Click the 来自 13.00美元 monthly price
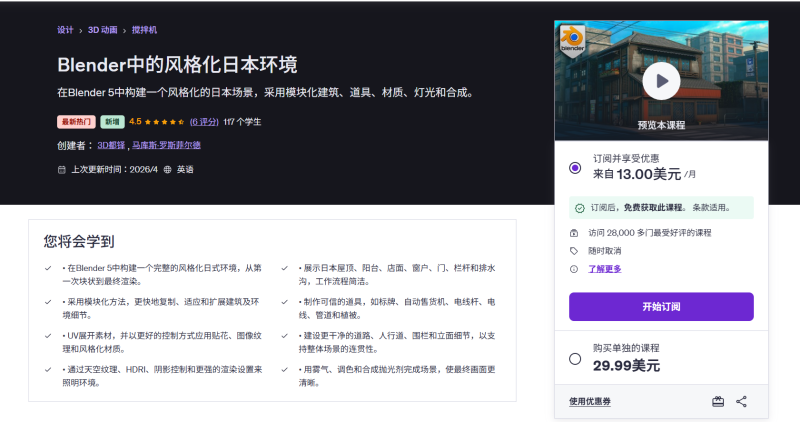The height and width of the screenshot is (422, 800). [x=644, y=175]
